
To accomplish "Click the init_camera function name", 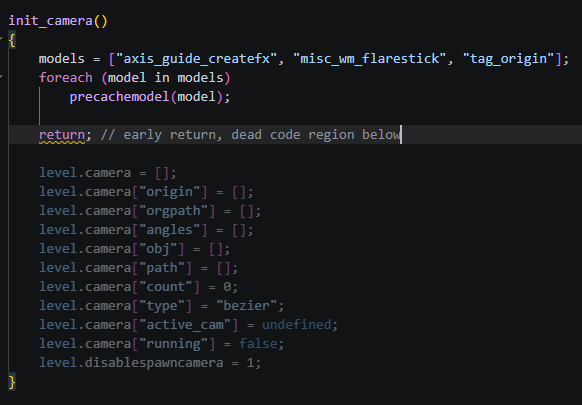I will click(50, 20).
